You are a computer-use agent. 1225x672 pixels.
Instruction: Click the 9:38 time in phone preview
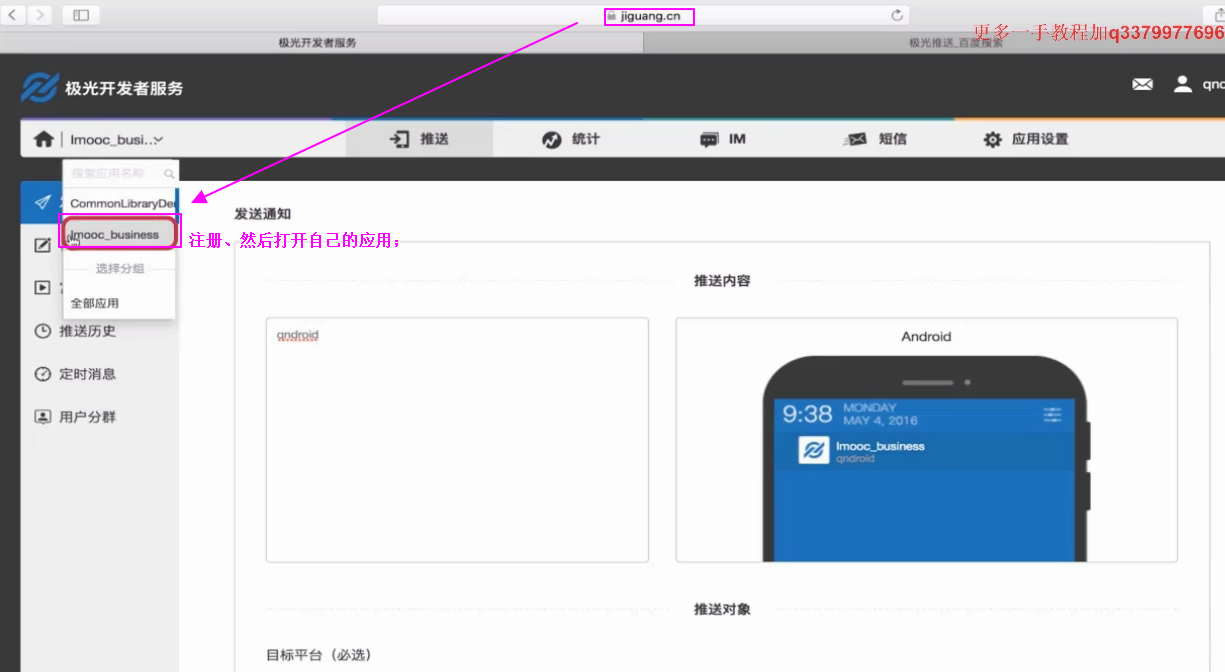point(807,414)
